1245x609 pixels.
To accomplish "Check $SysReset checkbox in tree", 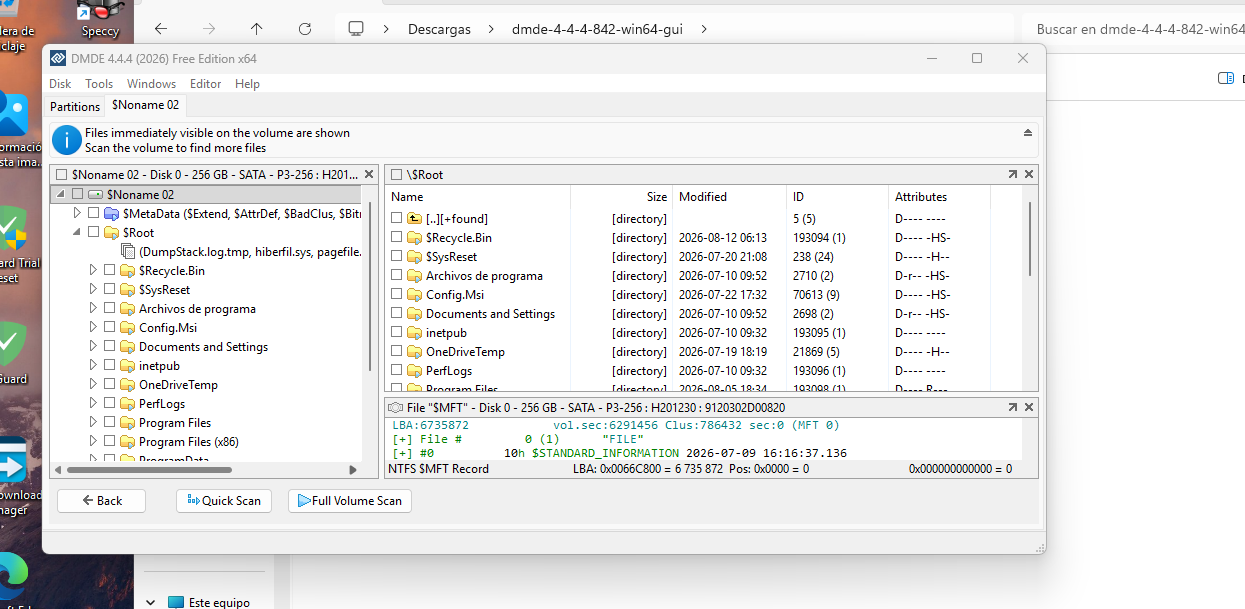I will point(109,289).
